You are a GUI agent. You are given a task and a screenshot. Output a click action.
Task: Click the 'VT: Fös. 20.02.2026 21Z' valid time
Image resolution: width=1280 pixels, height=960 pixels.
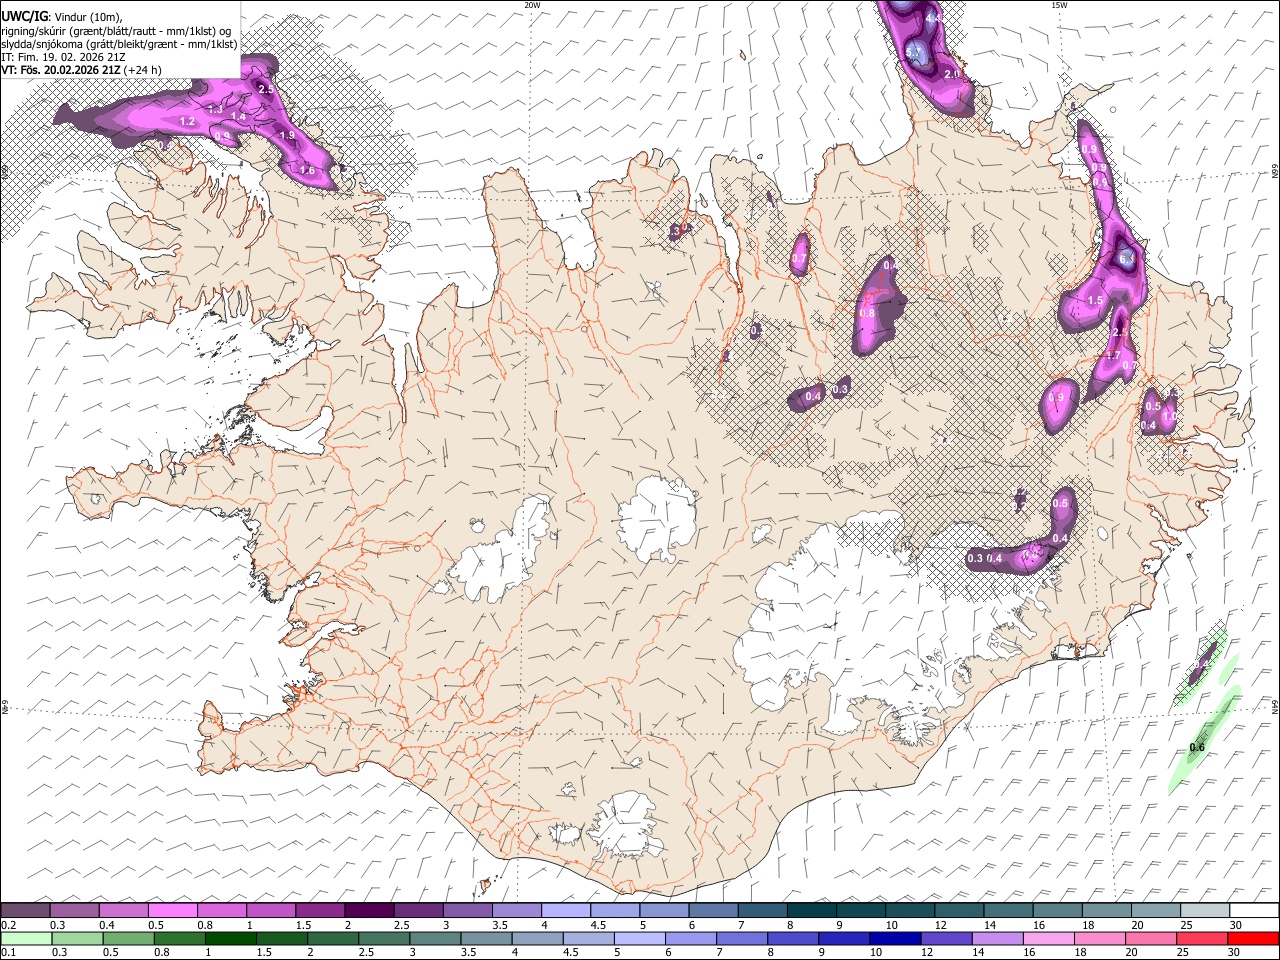click(x=61, y=70)
